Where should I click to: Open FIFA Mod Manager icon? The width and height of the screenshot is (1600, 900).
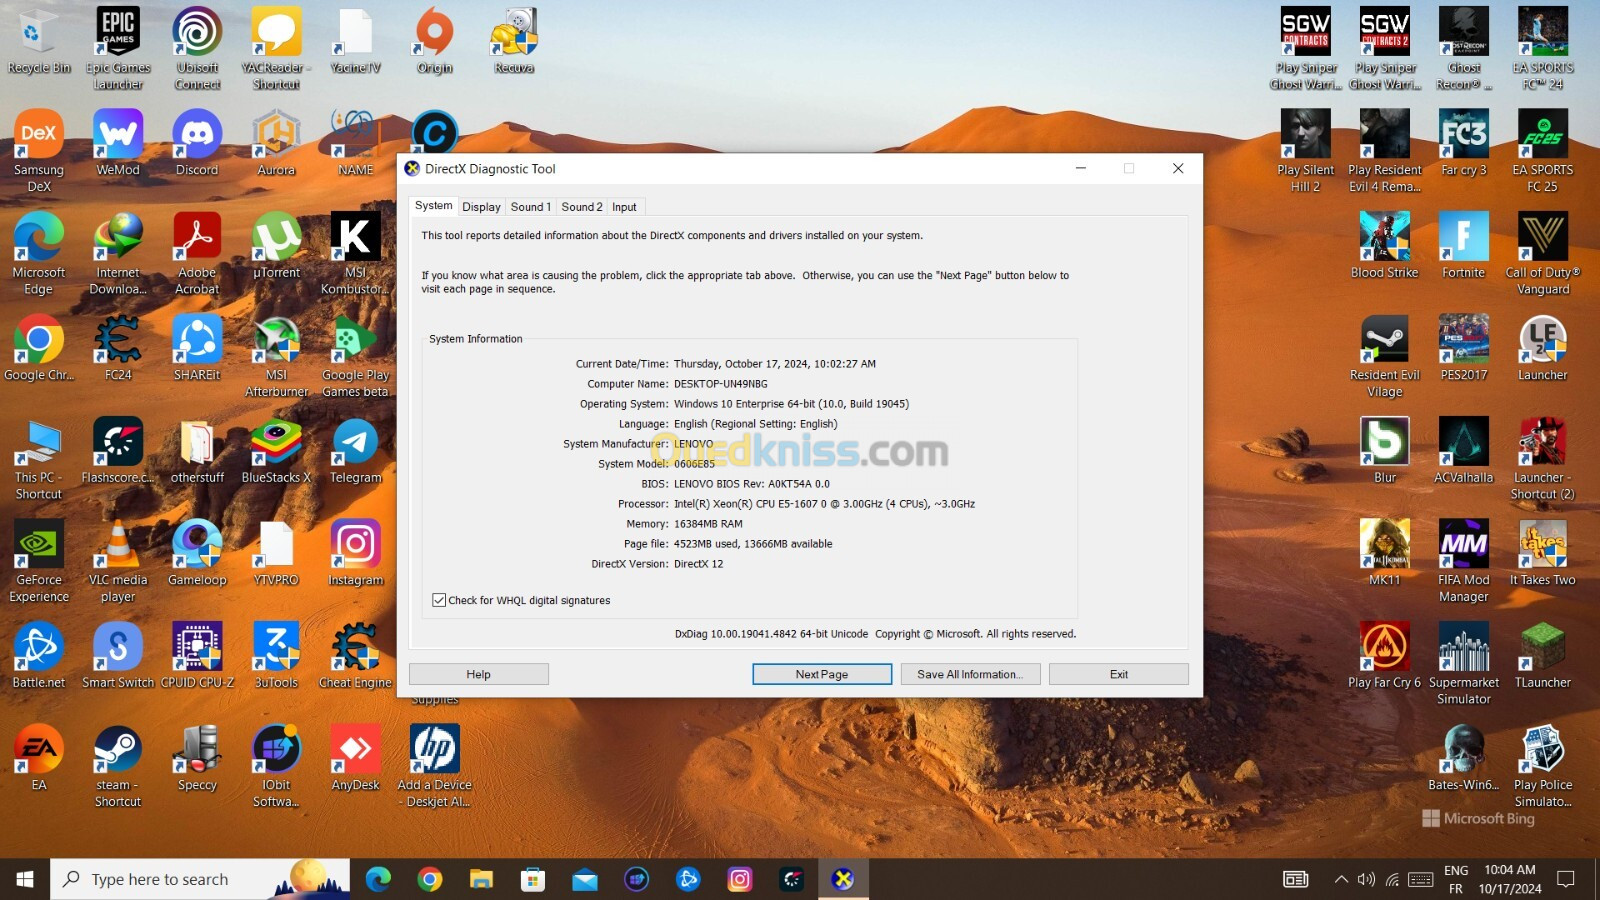click(1463, 561)
